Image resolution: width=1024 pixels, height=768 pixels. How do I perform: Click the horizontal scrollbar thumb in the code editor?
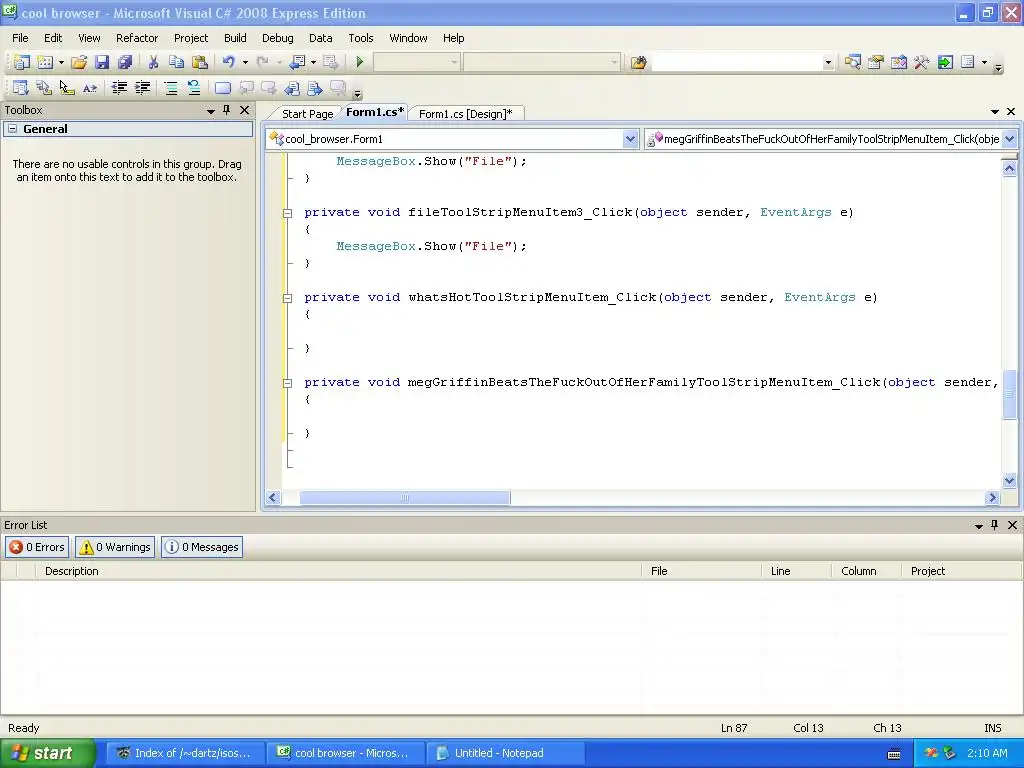point(404,498)
